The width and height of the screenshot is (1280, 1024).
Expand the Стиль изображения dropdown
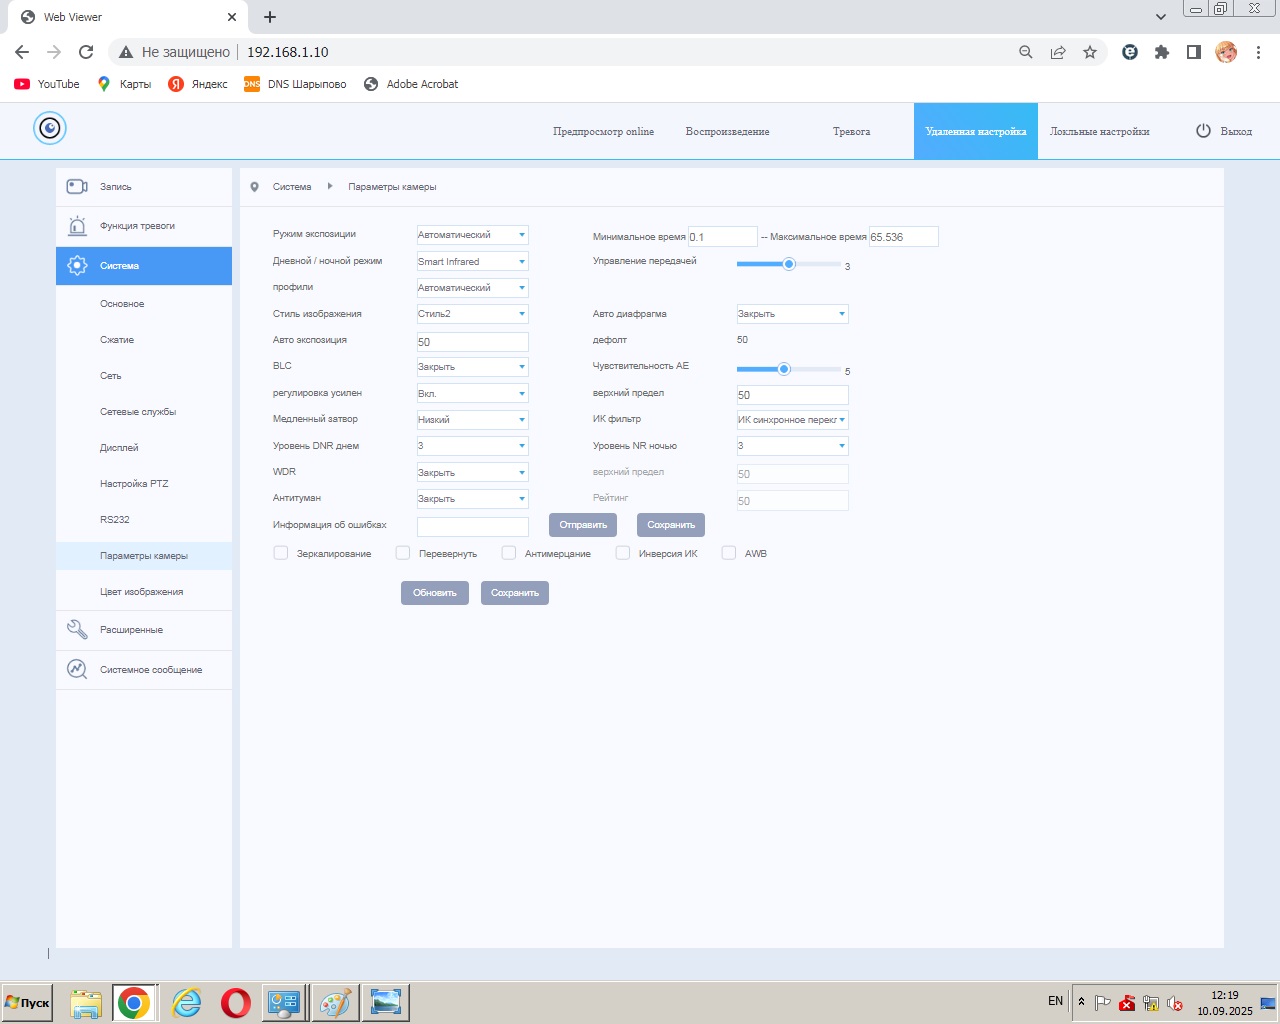point(472,314)
